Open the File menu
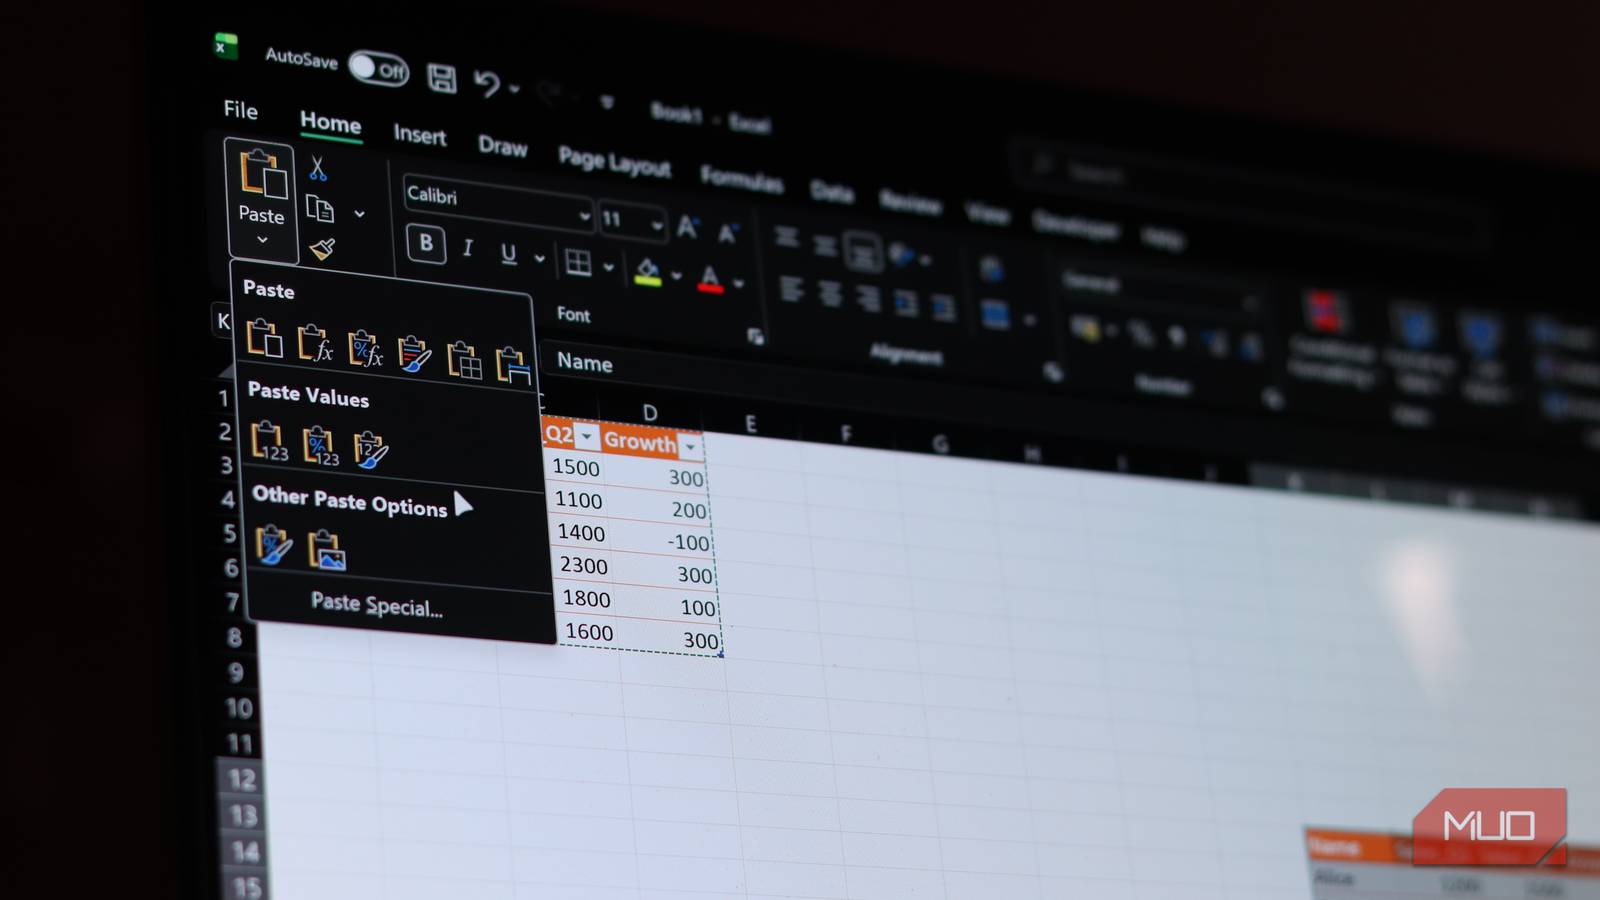Screen dimensions: 1600x900 pyautogui.click(x=240, y=109)
